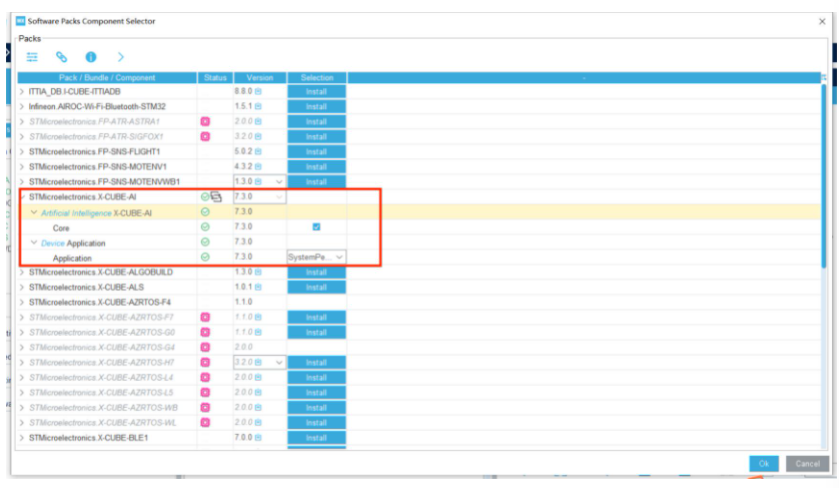Screen dimensions: 839x488
Task: Open the FP-SNS-MOTENVWB1 version dropdown
Action: pyautogui.click(x=279, y=182)
